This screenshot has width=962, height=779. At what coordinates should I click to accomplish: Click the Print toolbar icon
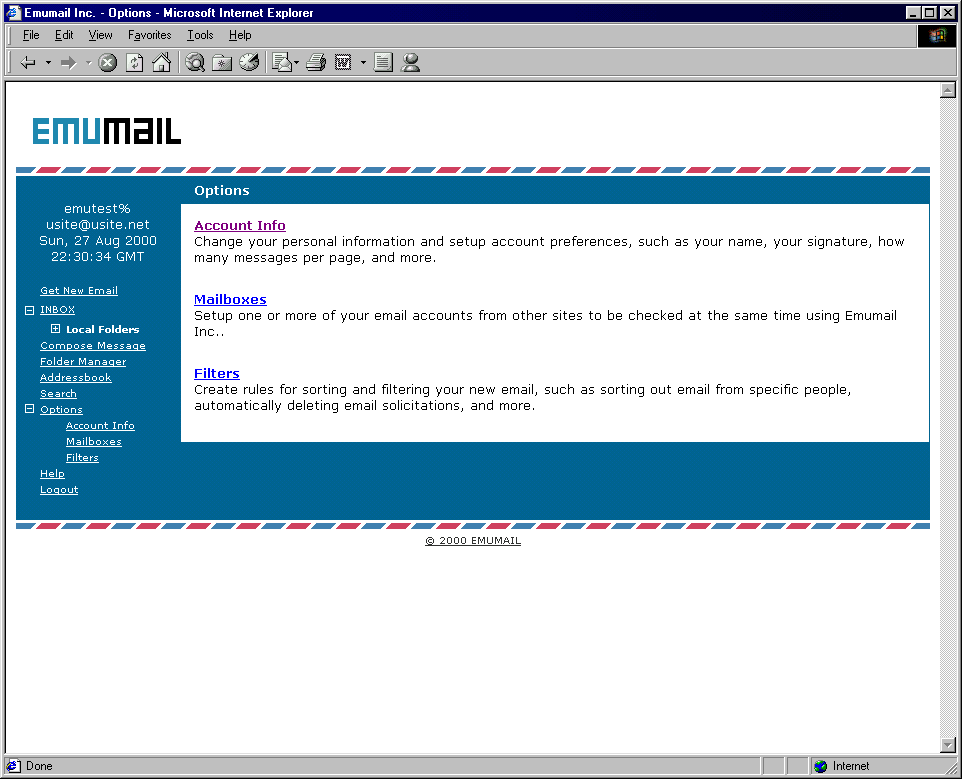[x=316, y=63]
